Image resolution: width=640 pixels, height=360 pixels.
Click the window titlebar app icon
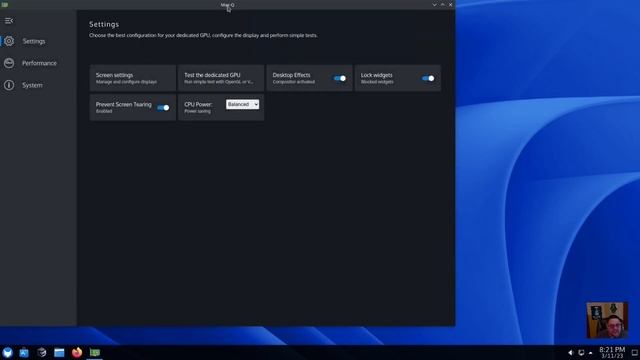pos(5,4)
